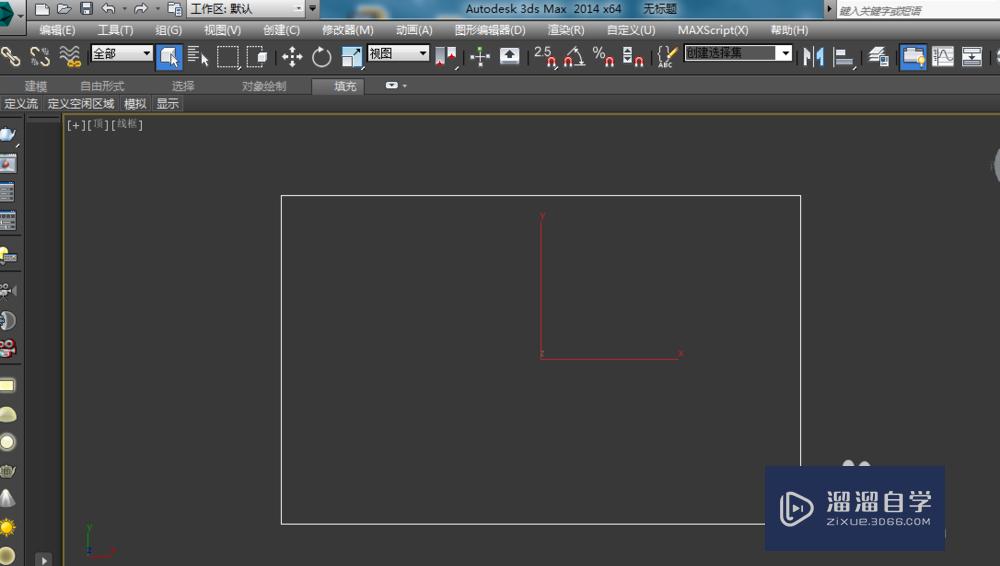Viewport: 1000px width, 566px height.
Task: Toggle Keyboard Shortcut Override
Action: coord(509,57)
